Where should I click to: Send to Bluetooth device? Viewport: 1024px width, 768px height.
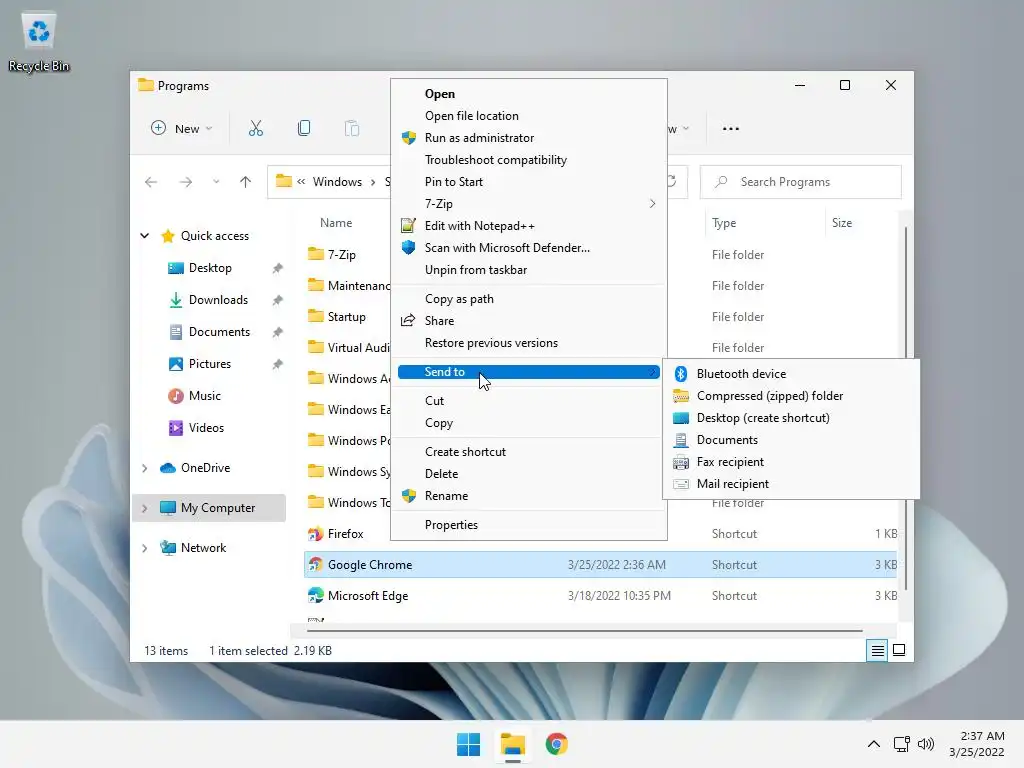[791, 374]
